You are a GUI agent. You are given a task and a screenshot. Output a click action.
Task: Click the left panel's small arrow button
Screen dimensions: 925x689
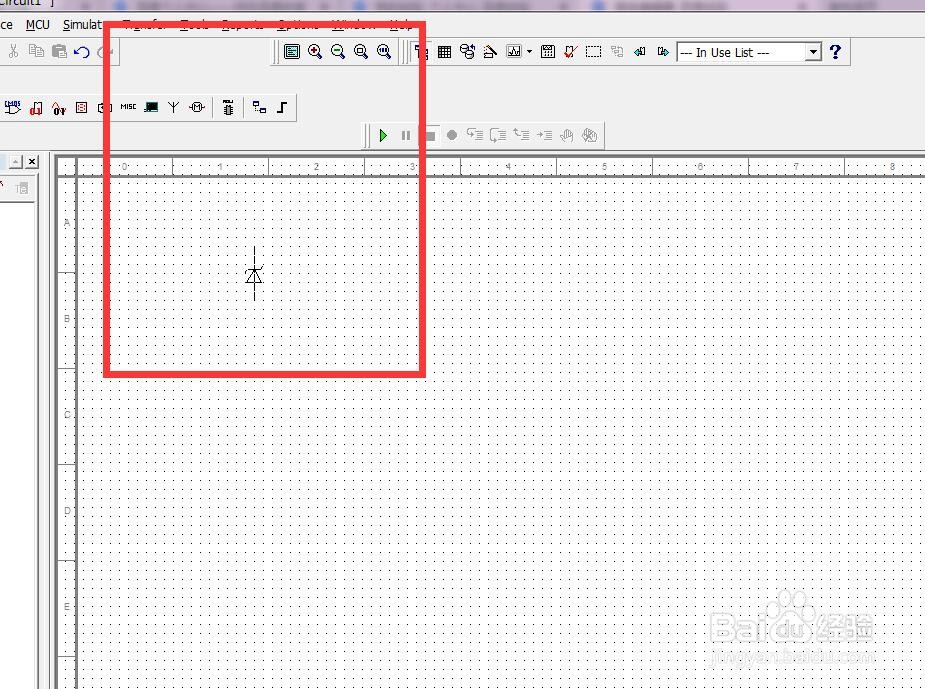tap(16, 161)
